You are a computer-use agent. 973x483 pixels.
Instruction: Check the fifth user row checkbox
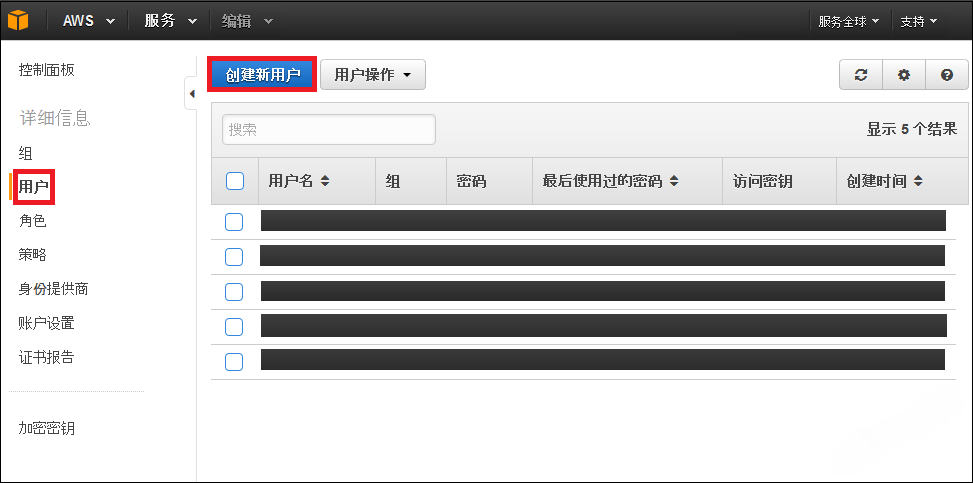[x=234, y=361]
